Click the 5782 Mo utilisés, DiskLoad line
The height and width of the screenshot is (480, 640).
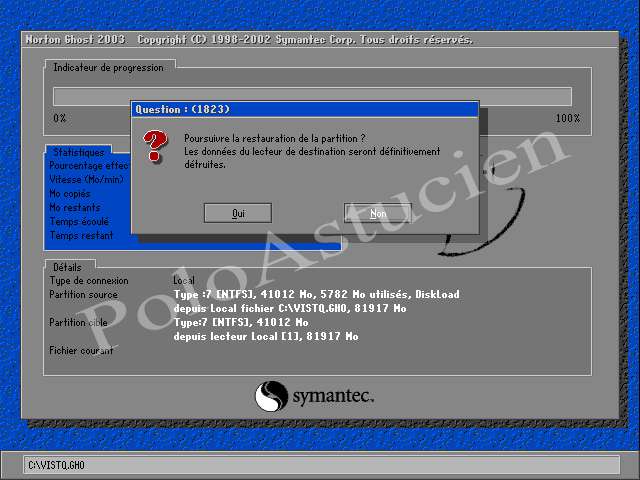pos(317,294)
